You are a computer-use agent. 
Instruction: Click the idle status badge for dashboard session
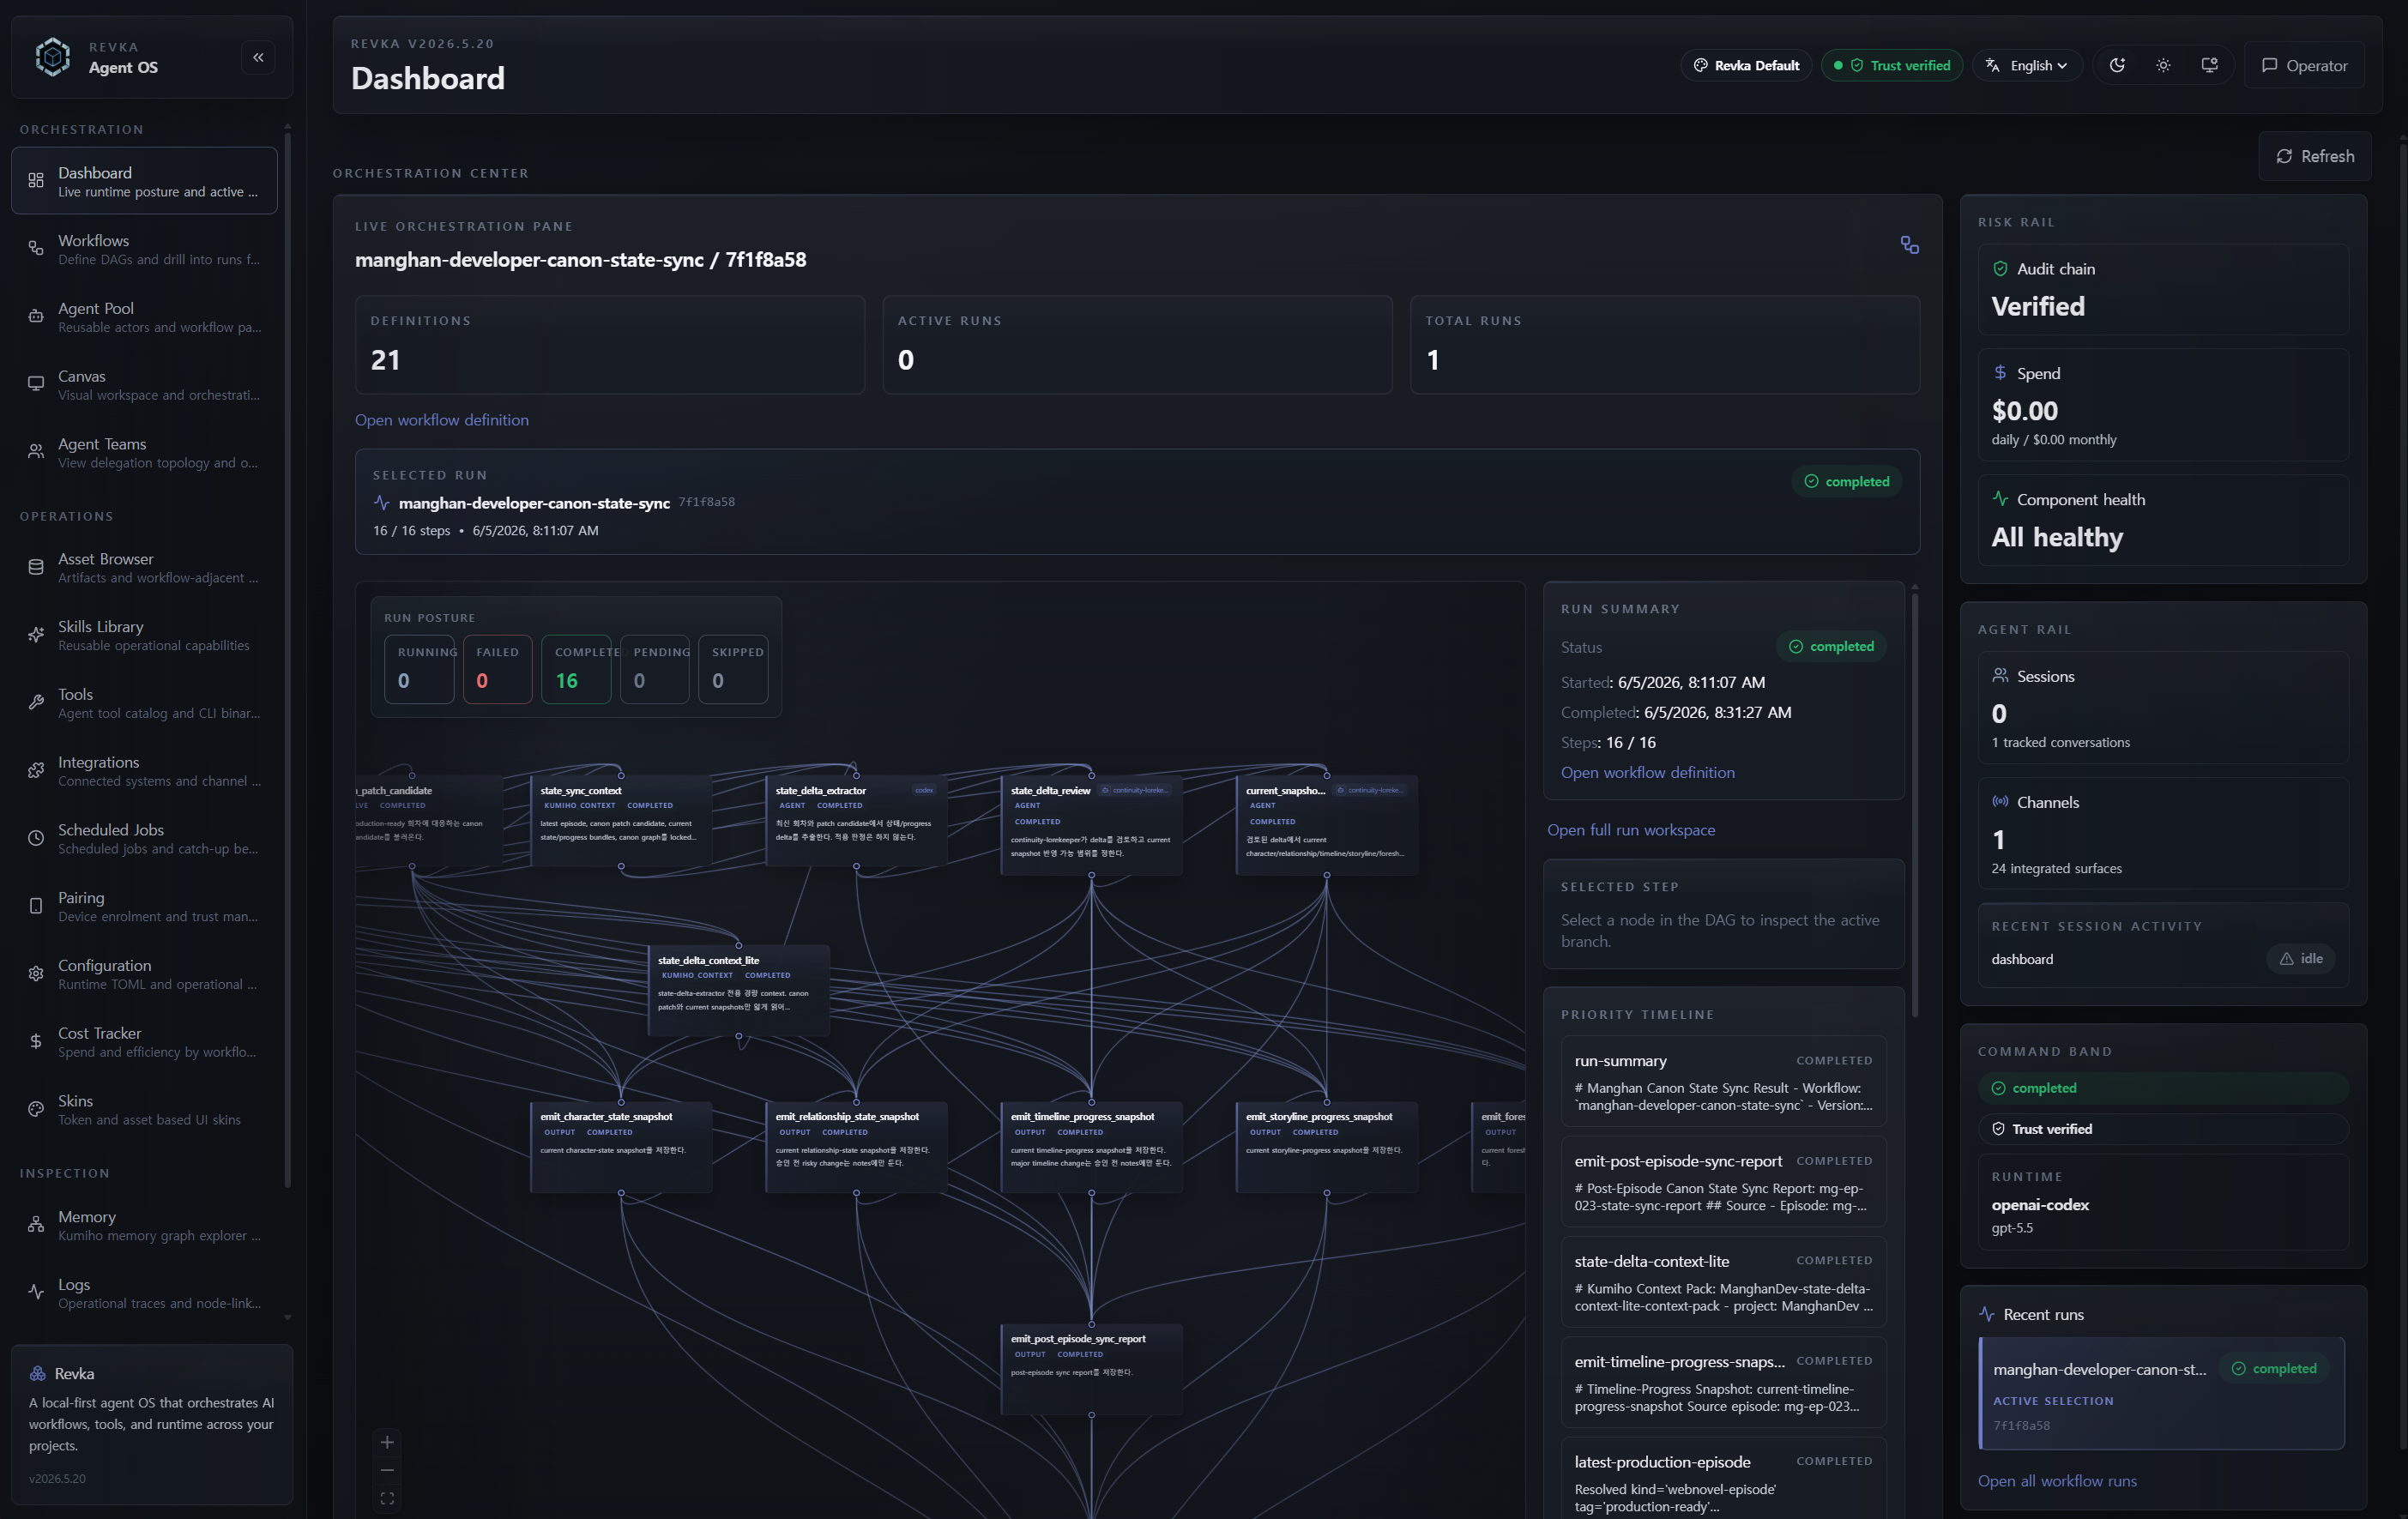click(x=2300, y=958)
